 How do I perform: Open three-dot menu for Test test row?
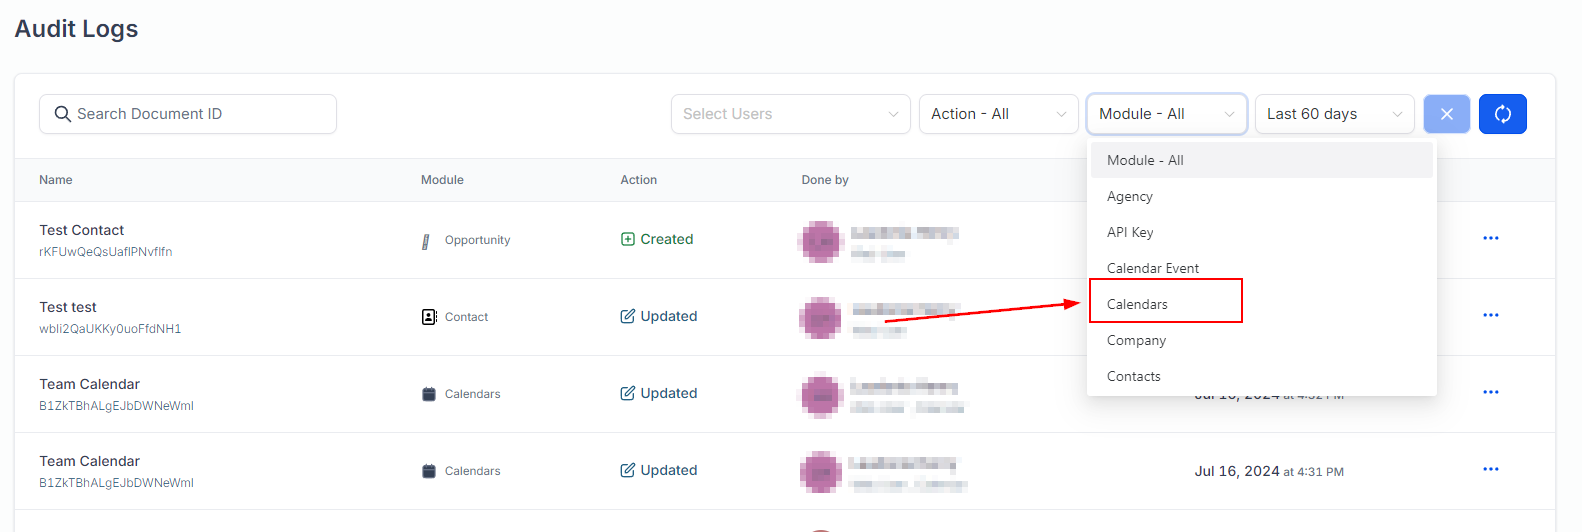pos(1490,315)
